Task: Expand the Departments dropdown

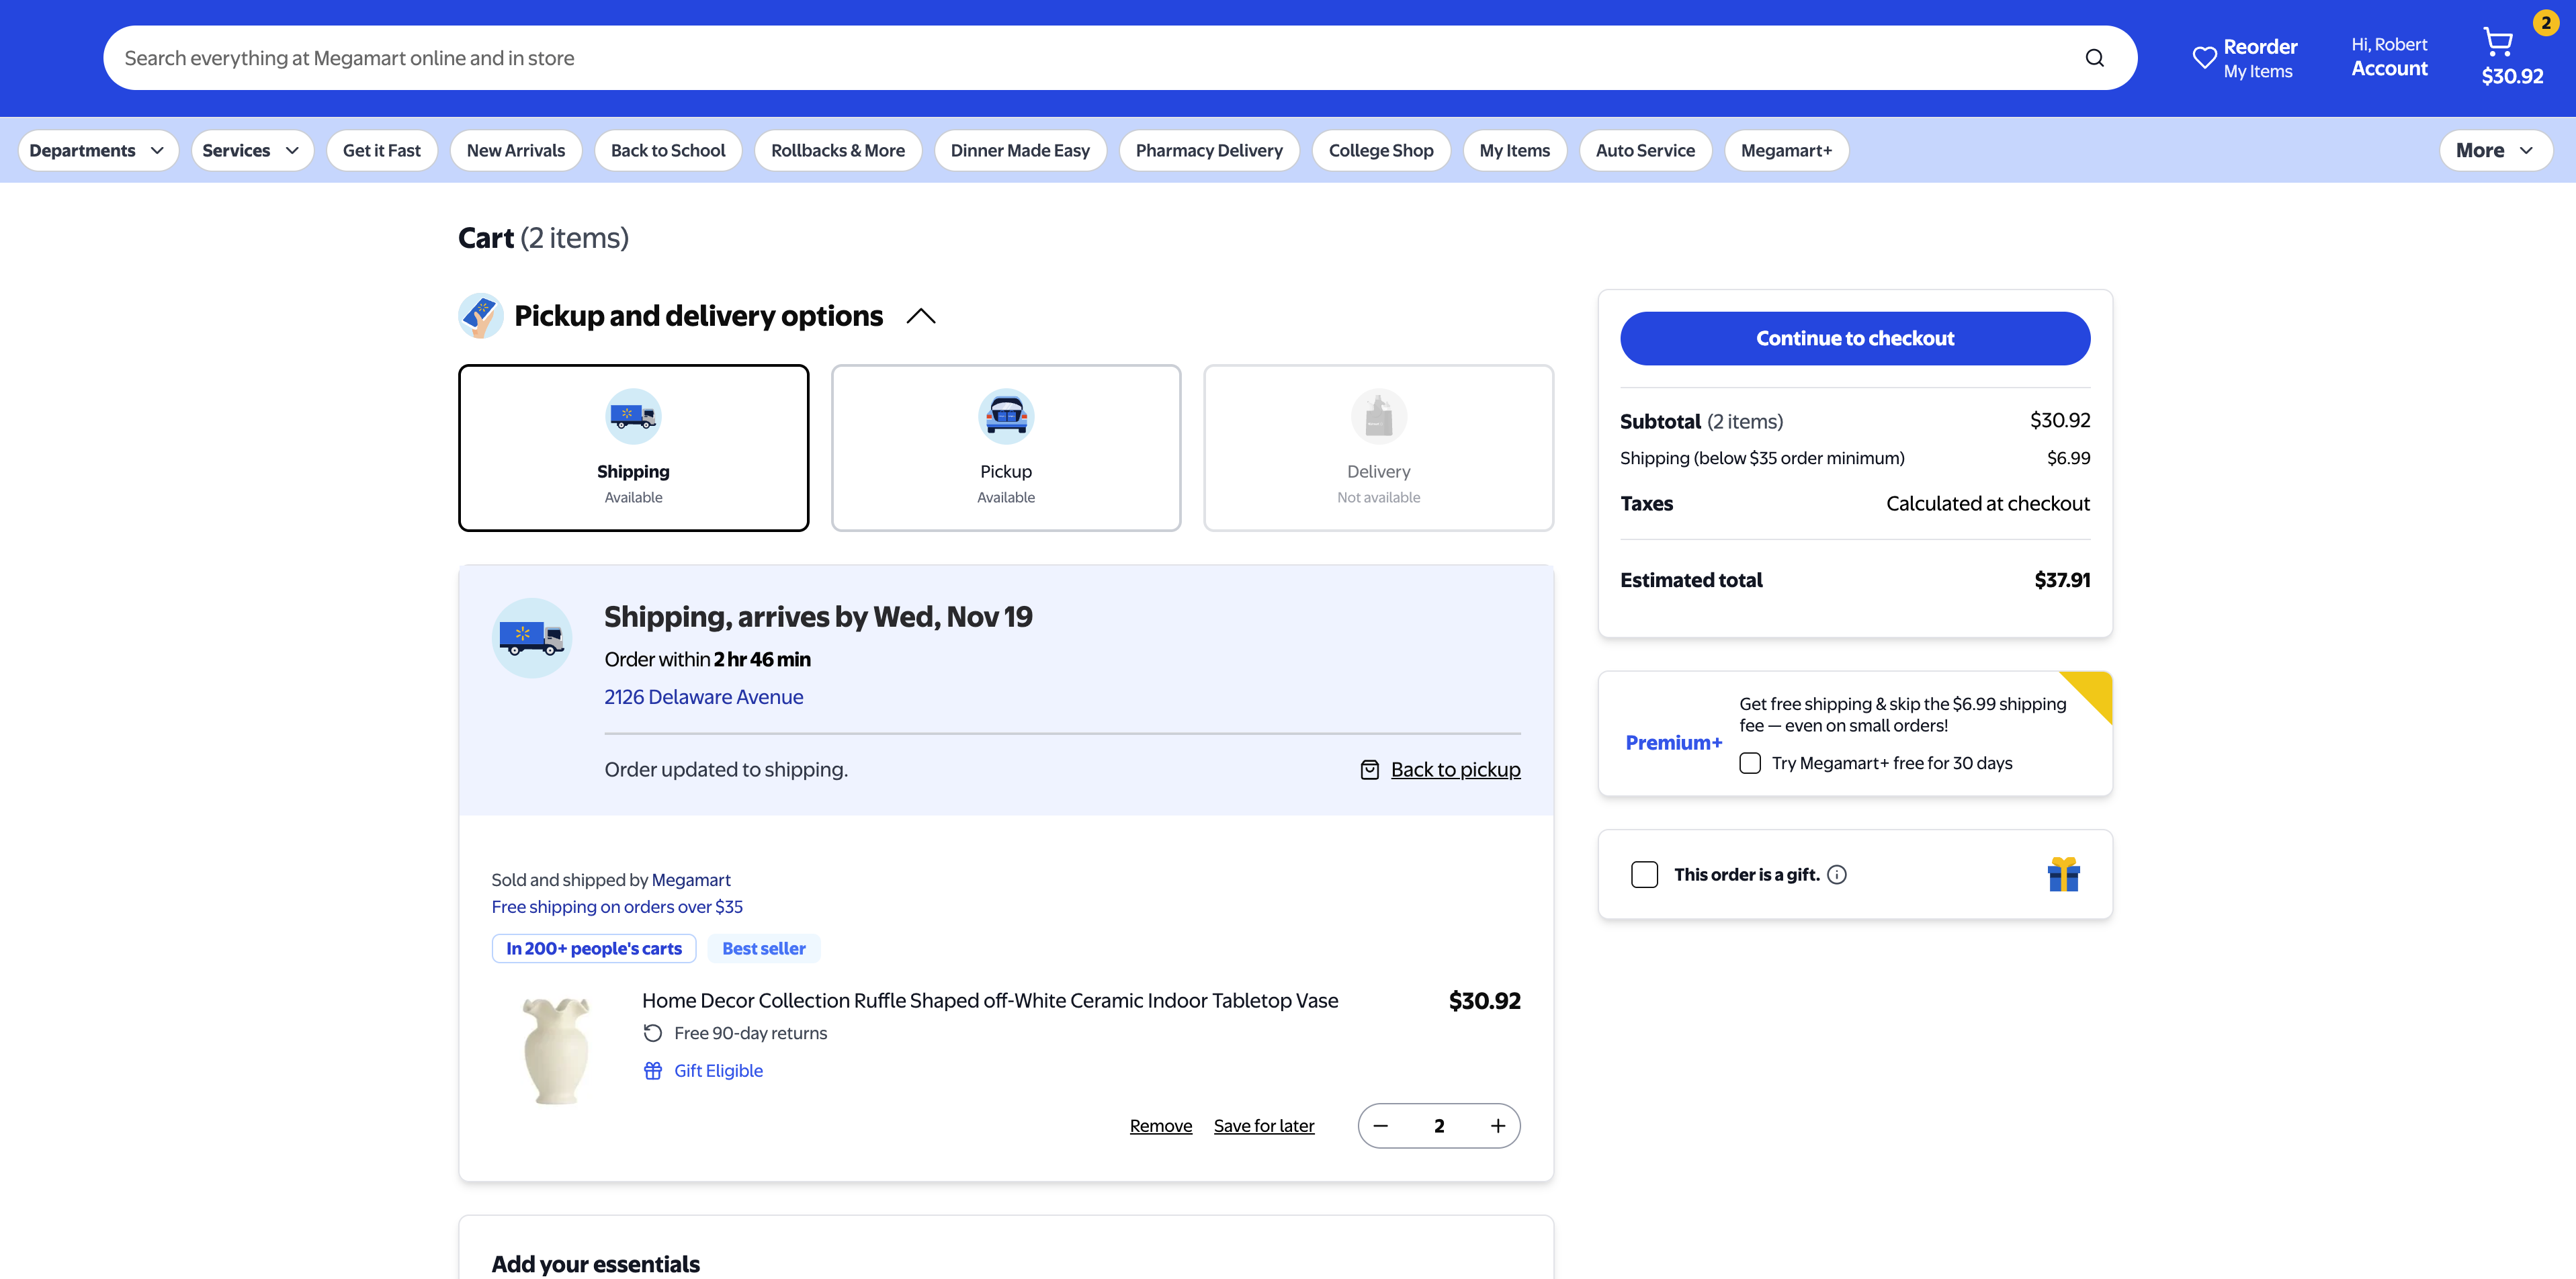Action: 97,151
